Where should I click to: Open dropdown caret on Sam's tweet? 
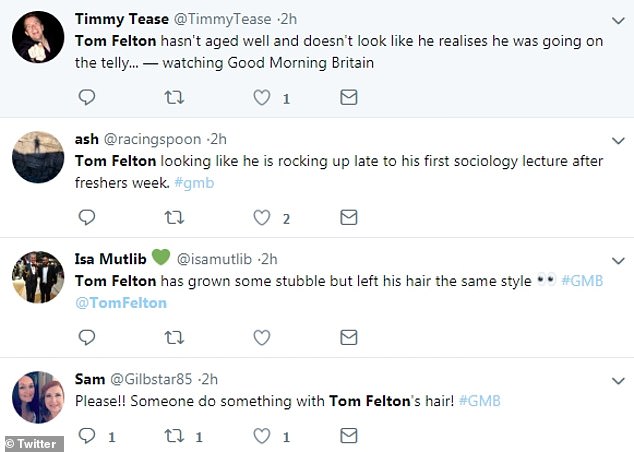coord(613,379)
